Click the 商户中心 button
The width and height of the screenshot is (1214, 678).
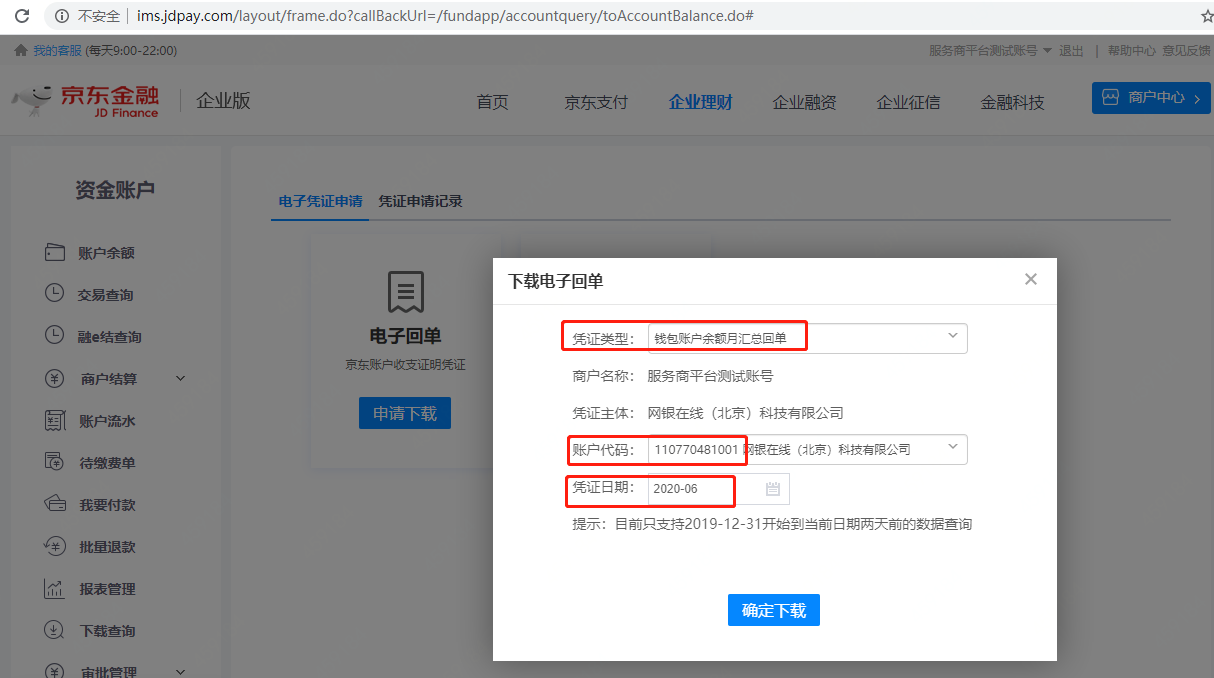pyautogui.click(x=1151, y=97)
